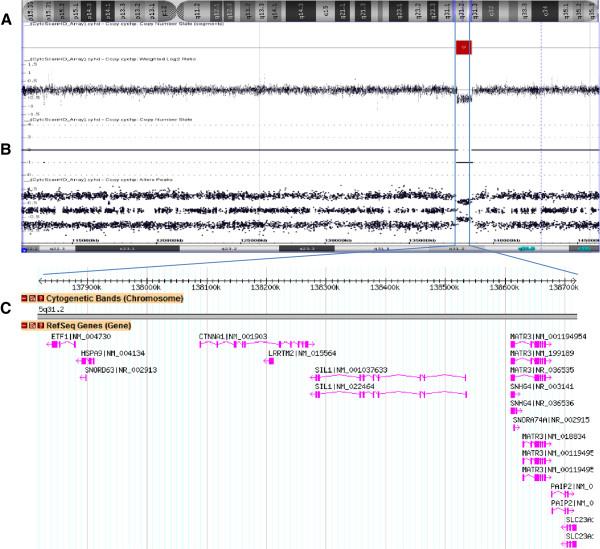This screenshot has height=549, width=600.
Task: Select the MATR3|NM_018834 label
Action: tap(554, 437)
